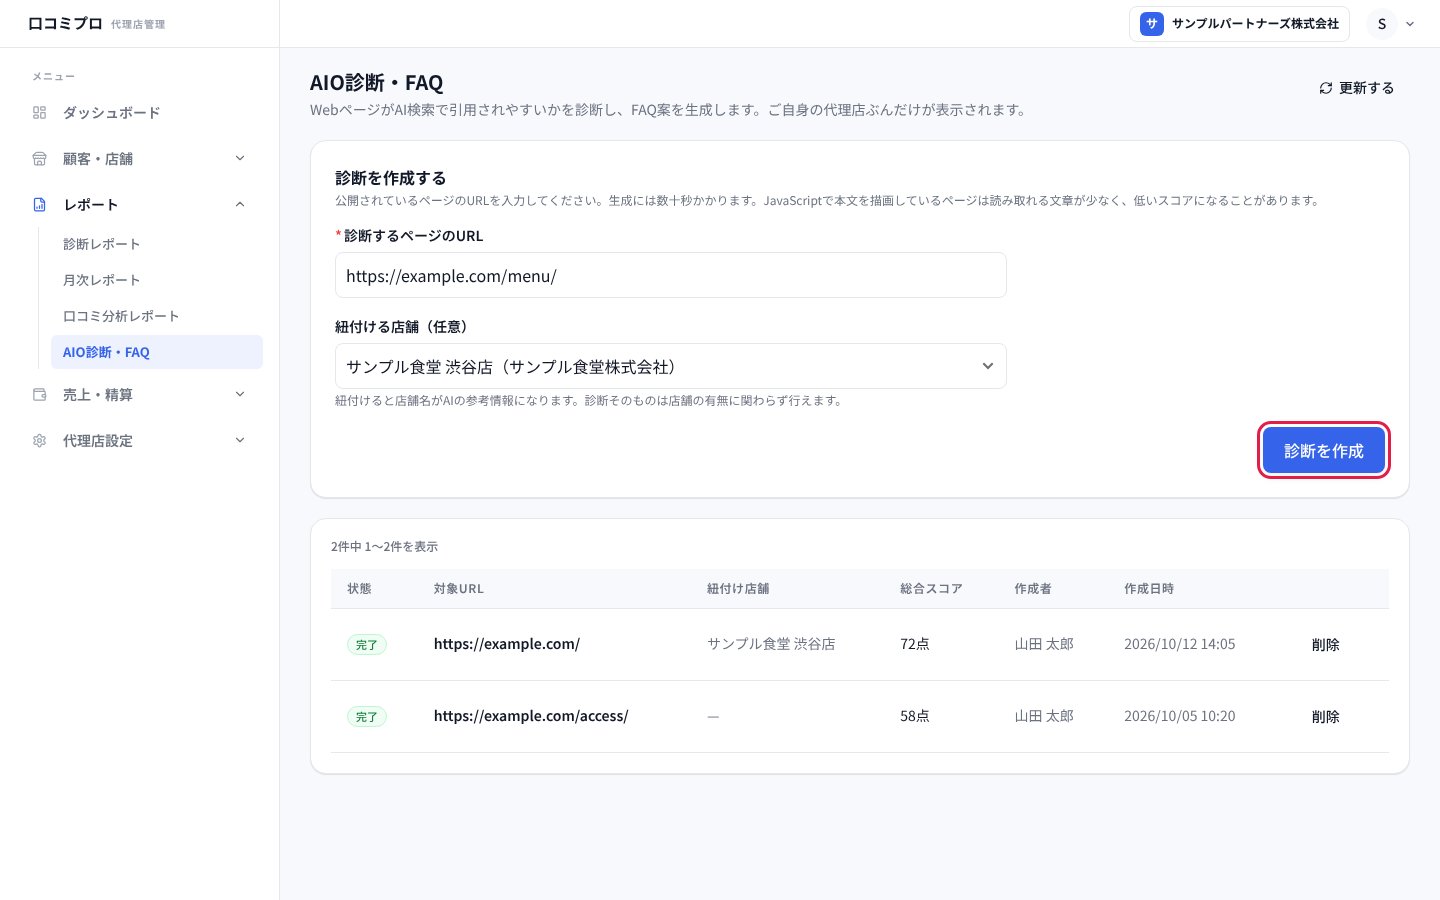This screenshot has height=900, width=1440.
Task: Open the S user avatar menu
Action: [1382, 24]
